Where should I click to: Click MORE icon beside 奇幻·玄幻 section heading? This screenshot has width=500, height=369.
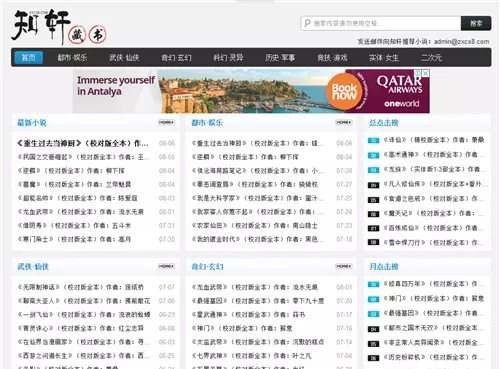(x=344, y=266)
